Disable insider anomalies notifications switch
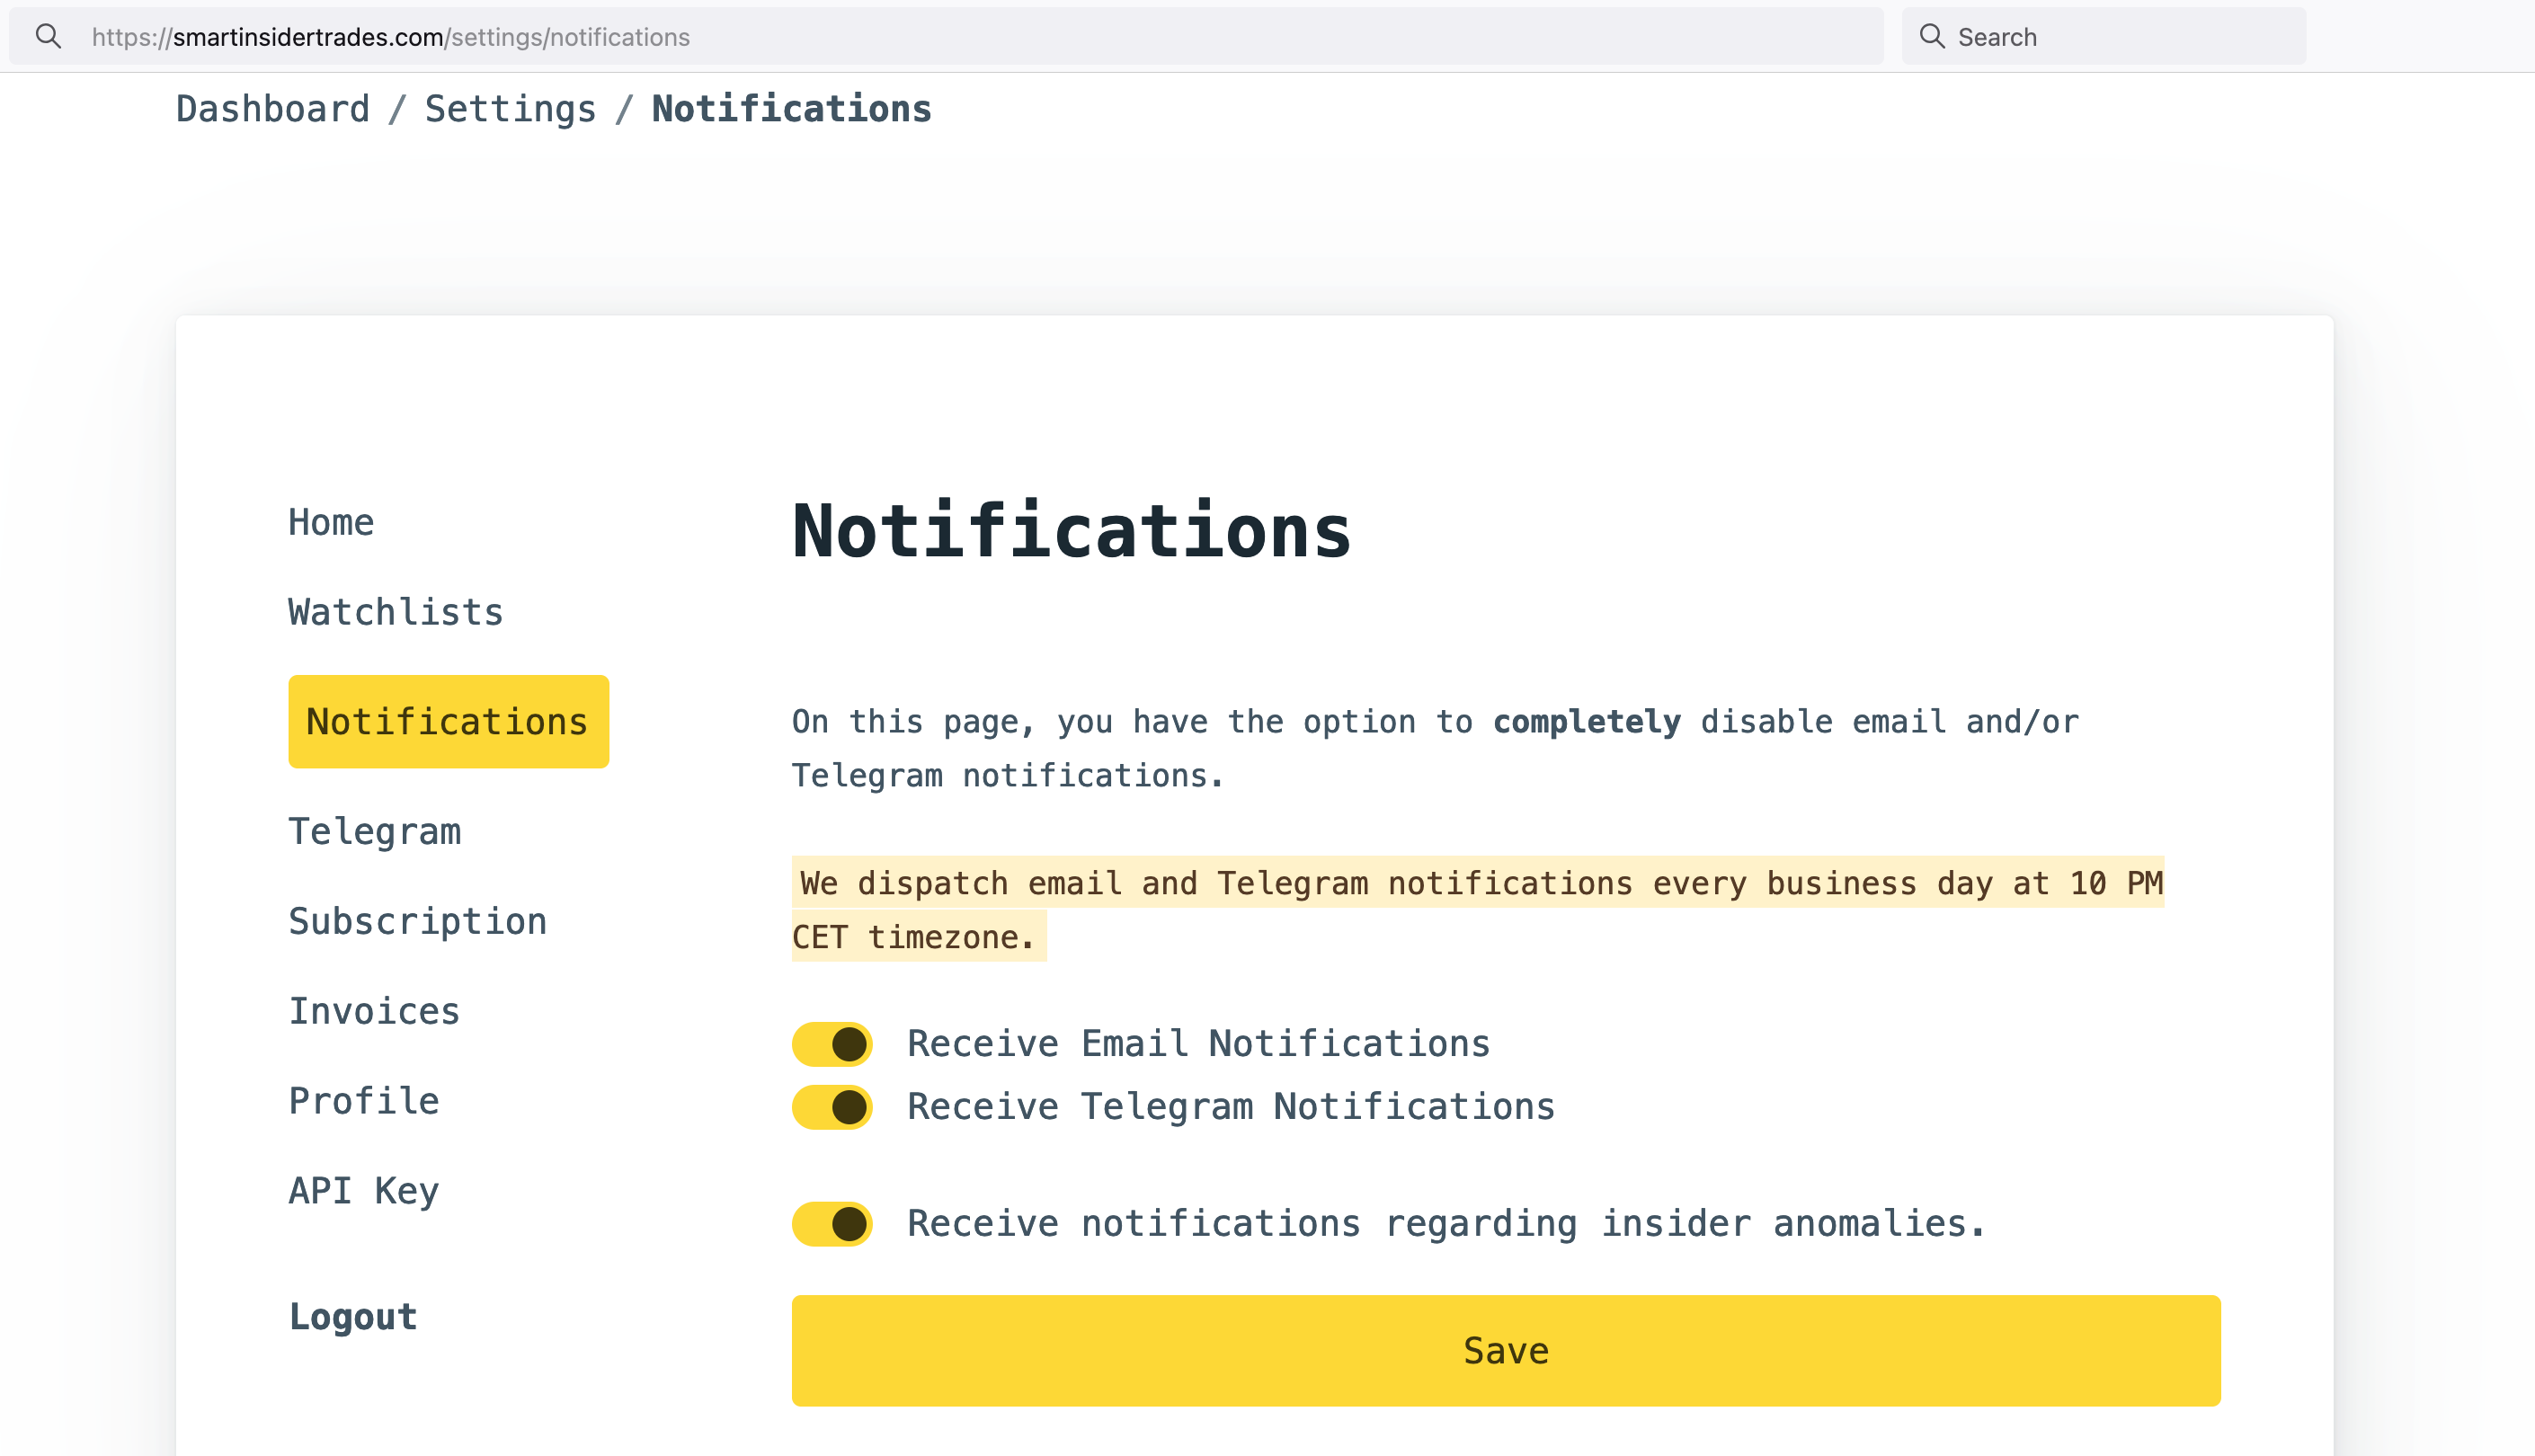This screenshot has width=2535, height=1456. tap(832, 1224)
